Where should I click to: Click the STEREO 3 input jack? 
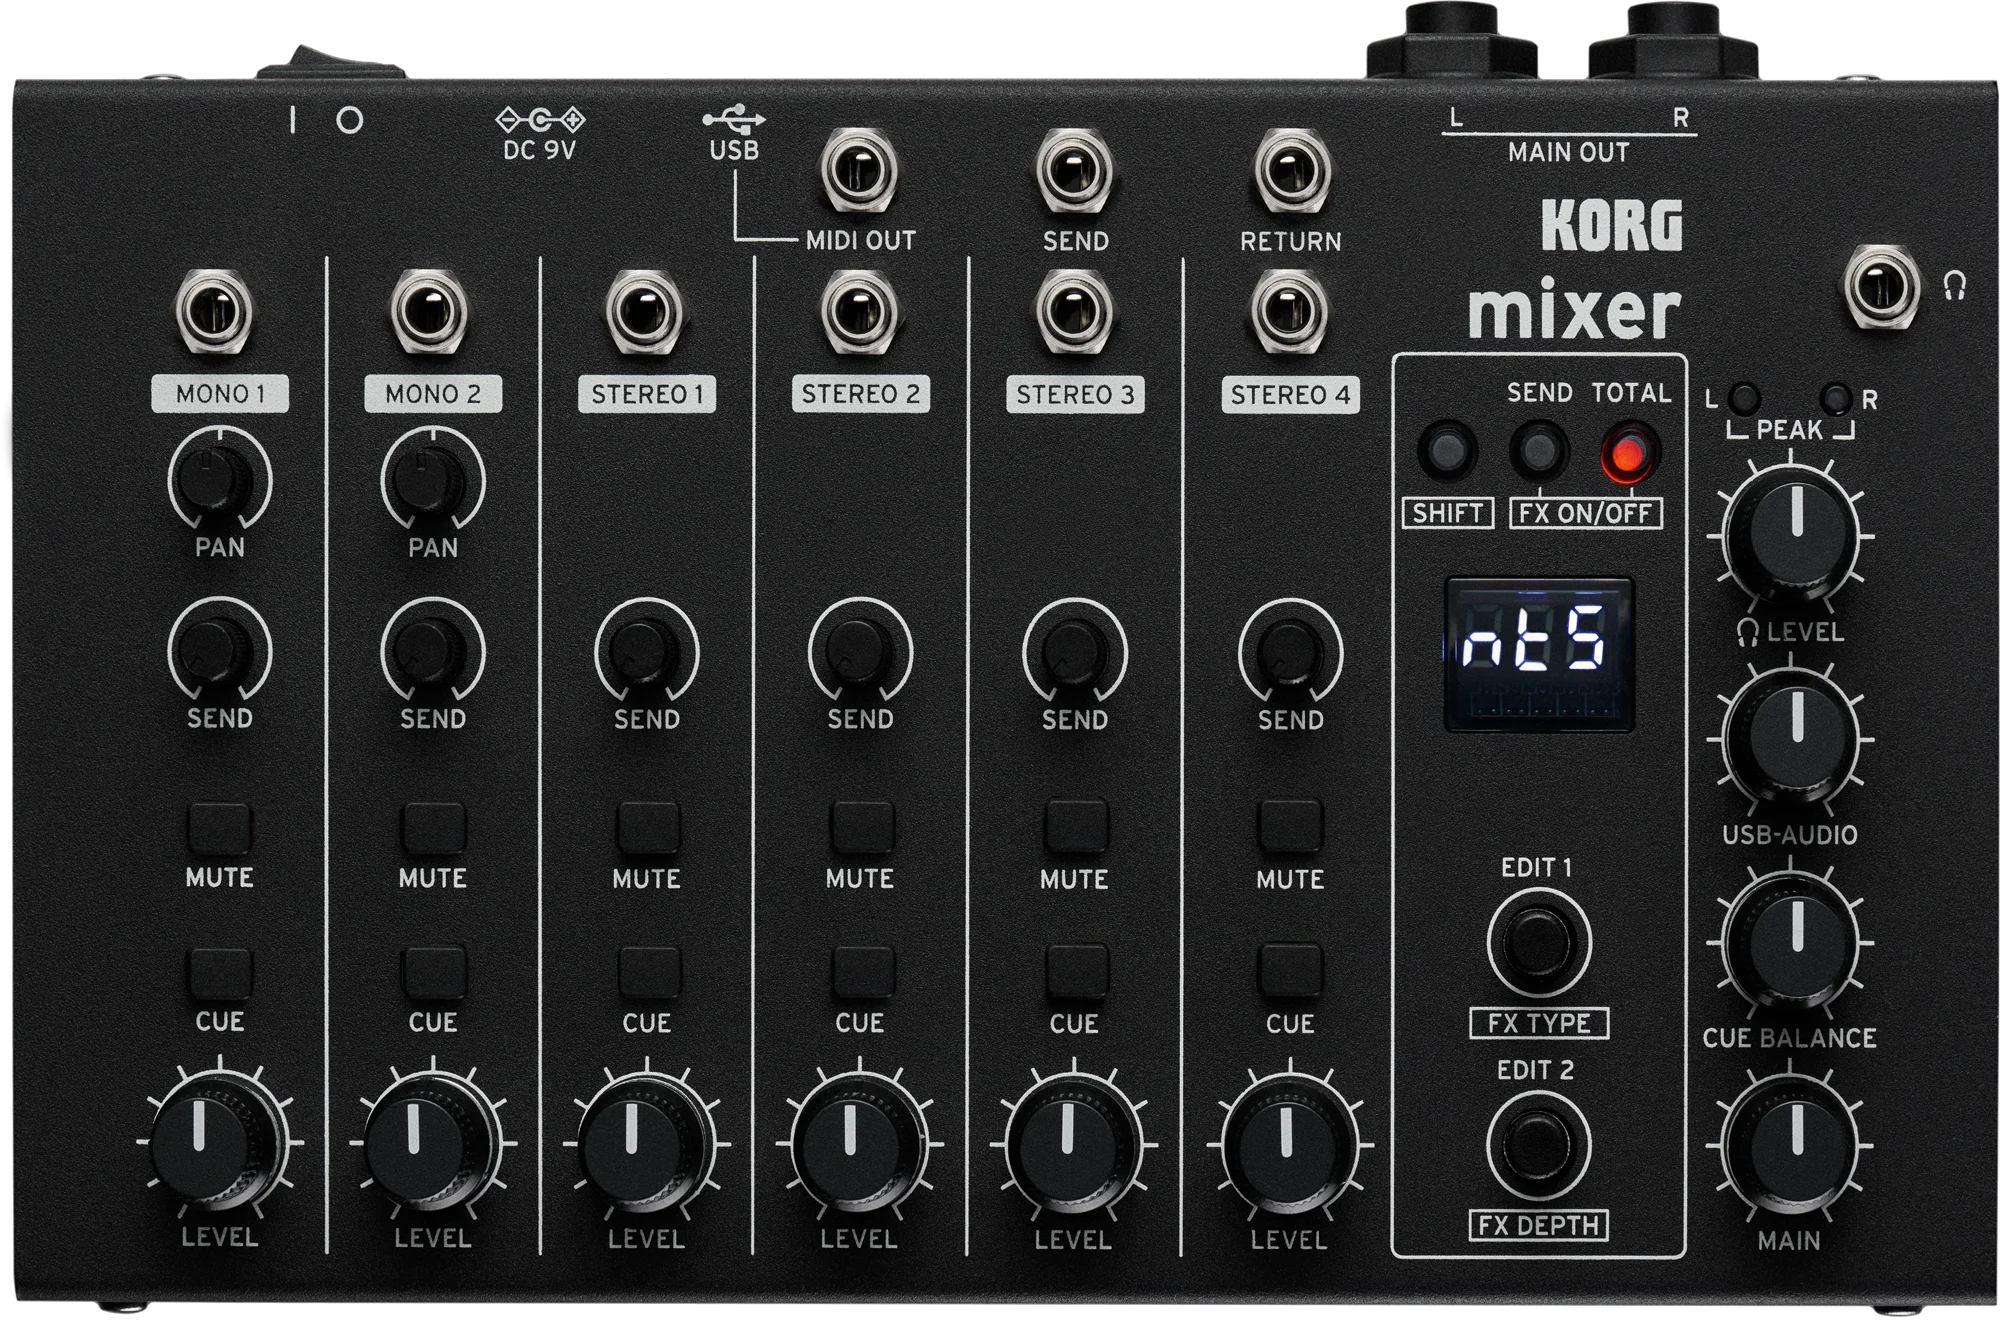(x=1075, y=312)
